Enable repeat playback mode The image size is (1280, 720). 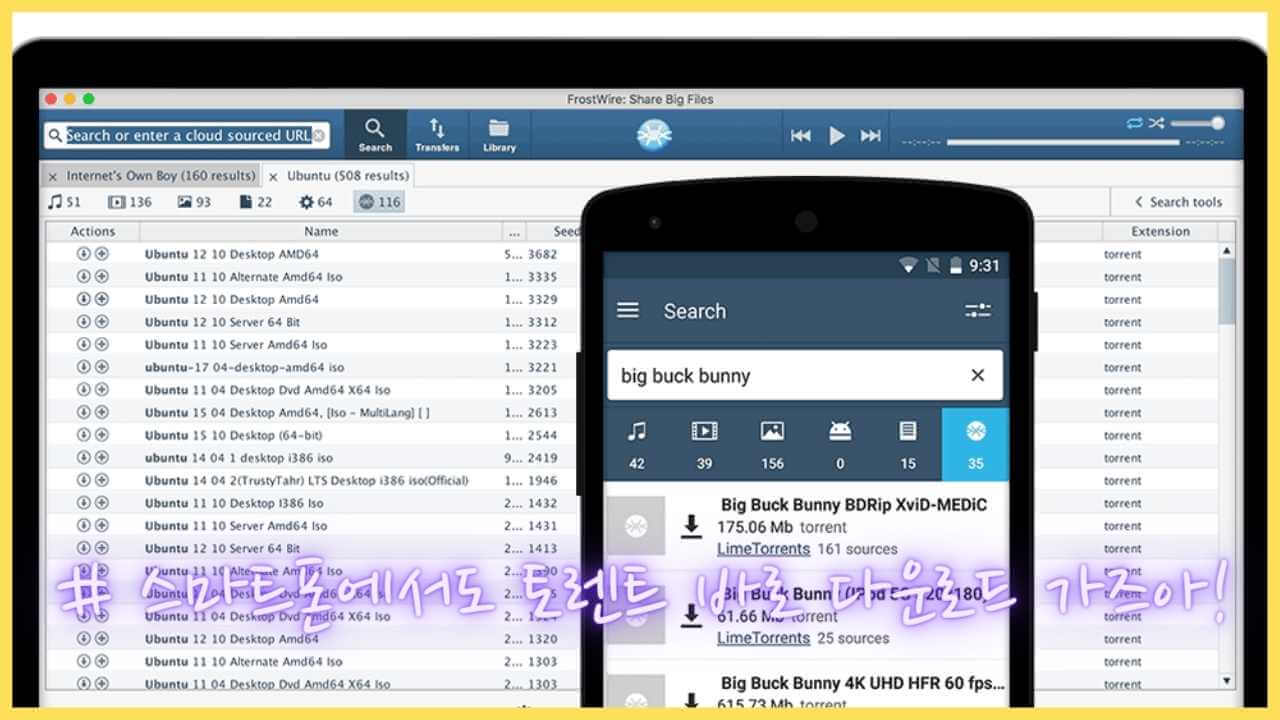1134,123
